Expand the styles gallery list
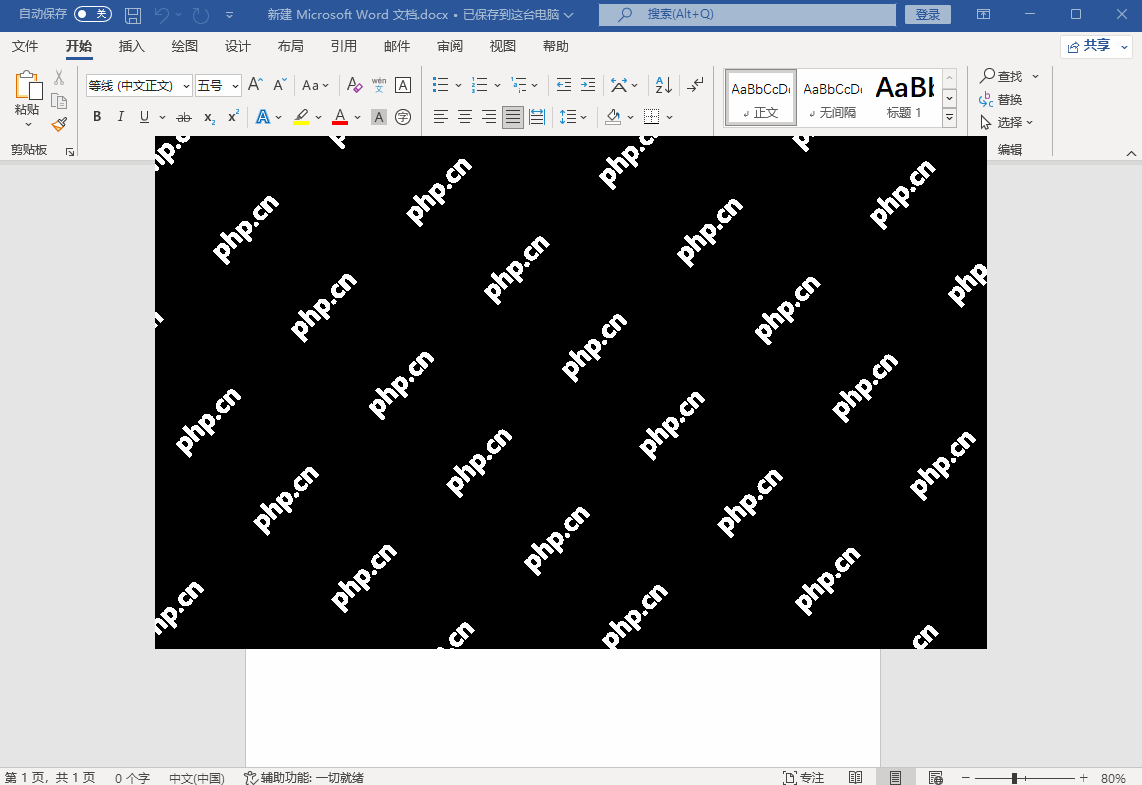 [x=949, y=118]
